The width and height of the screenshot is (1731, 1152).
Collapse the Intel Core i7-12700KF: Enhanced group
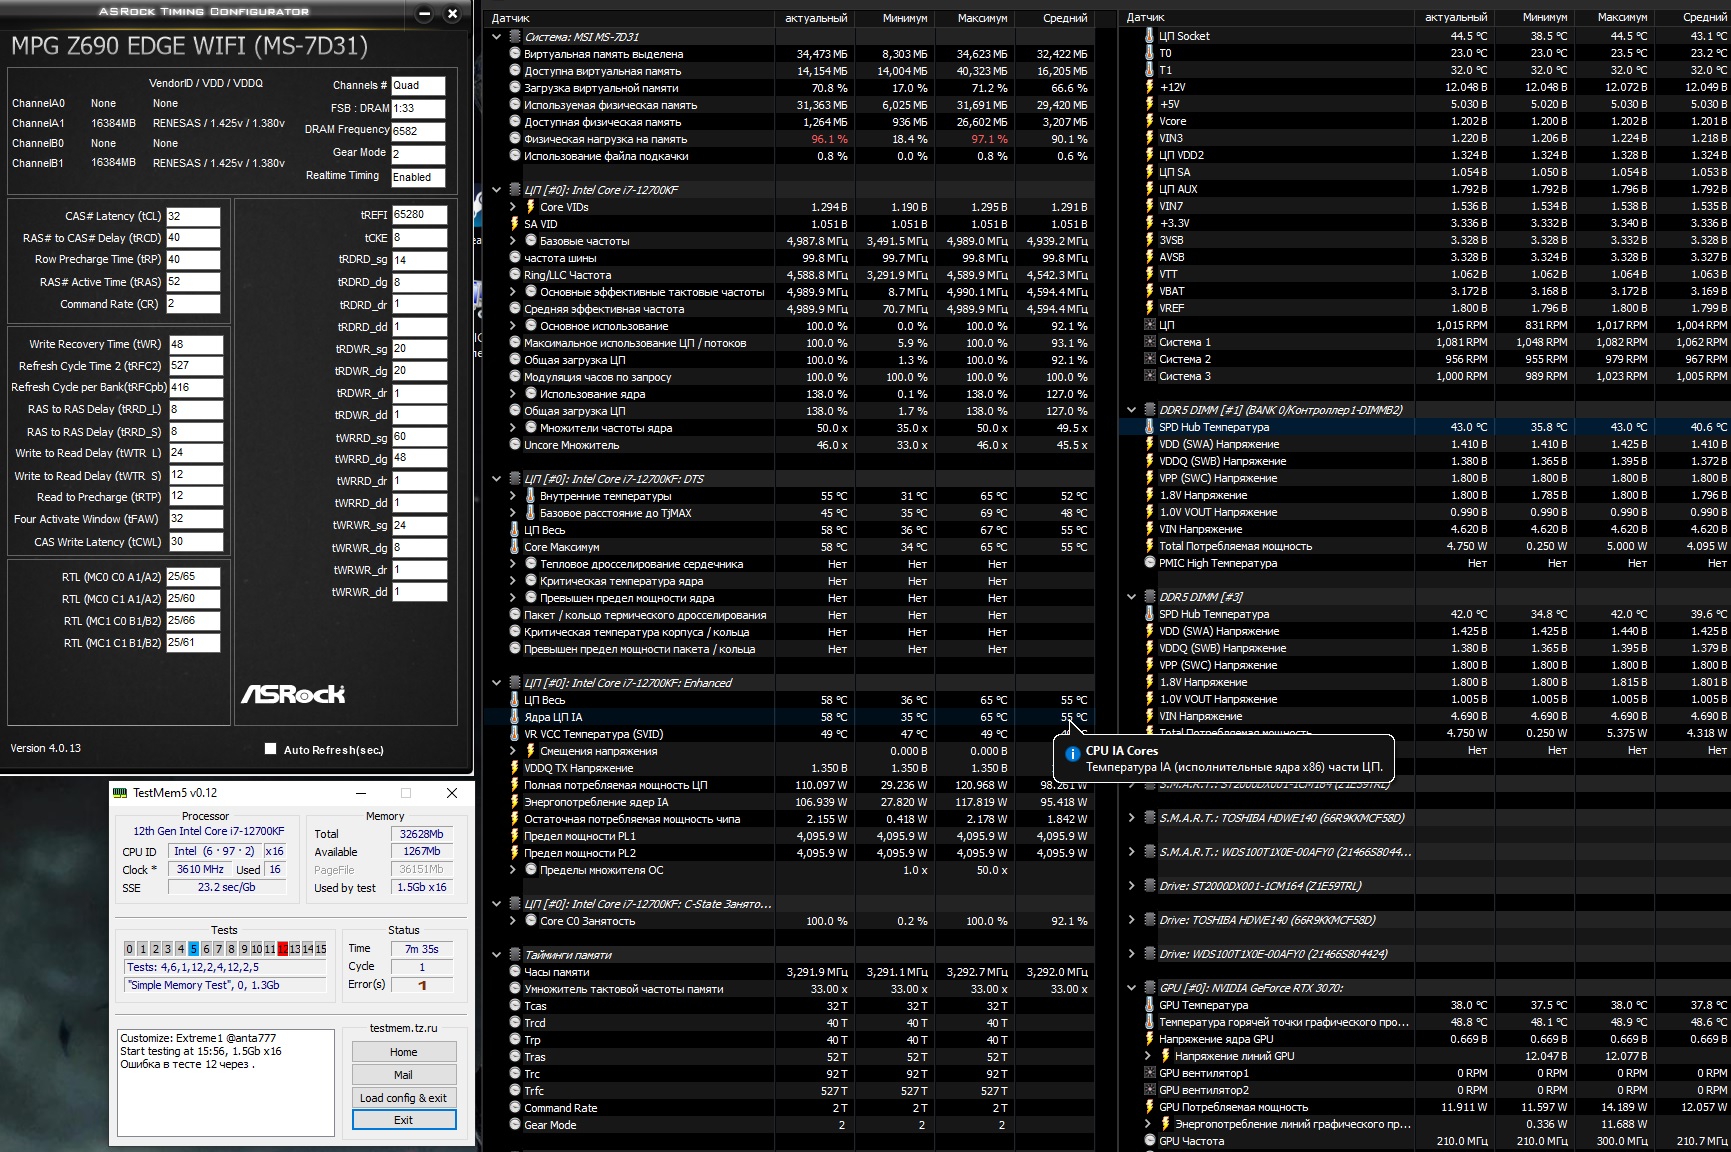(496, 683)
